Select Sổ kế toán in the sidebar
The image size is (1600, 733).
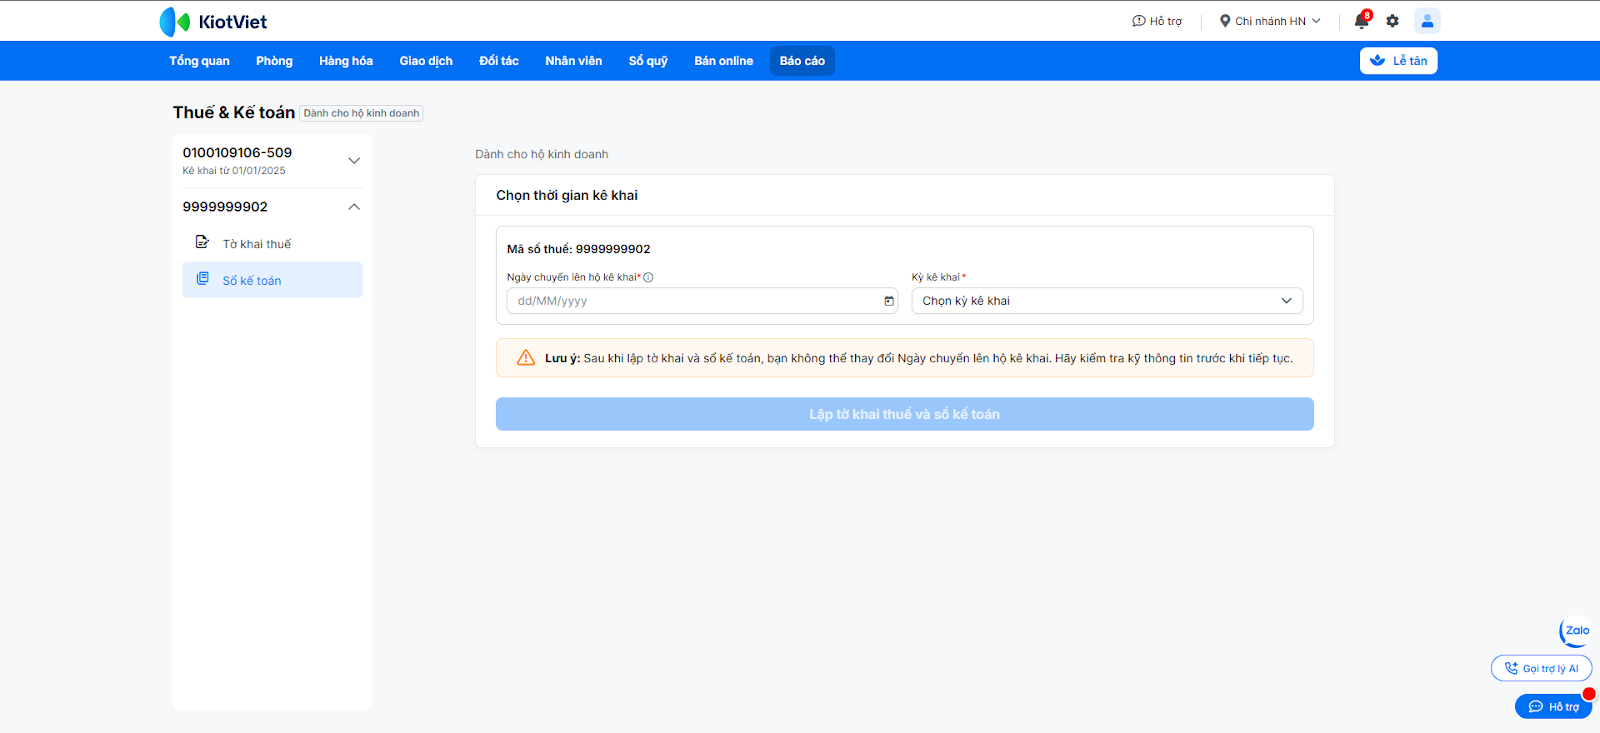pos(272,280)
